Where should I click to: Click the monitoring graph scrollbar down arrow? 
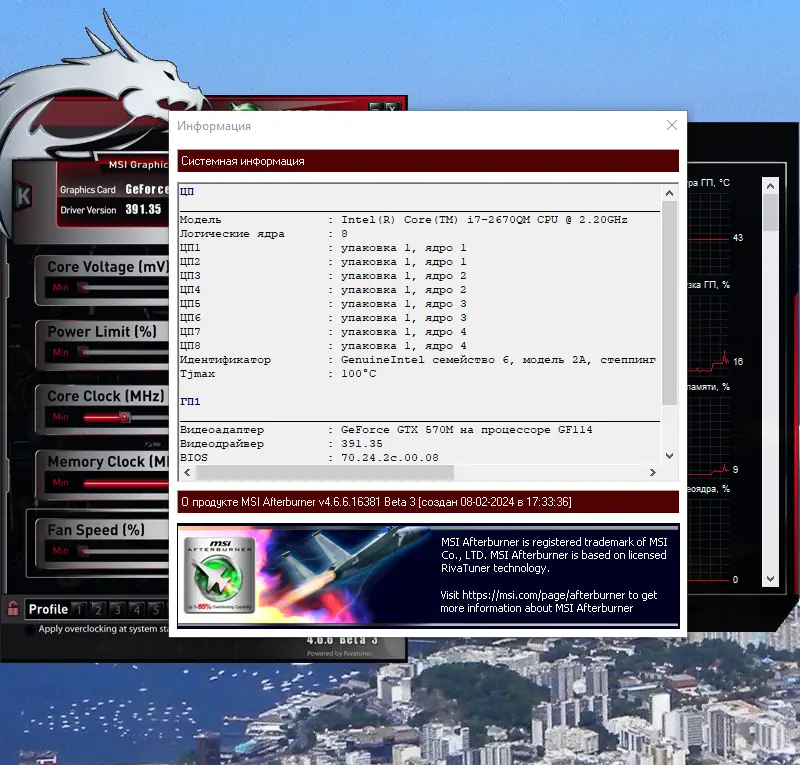pyautogui.click(x=770, y=579)
